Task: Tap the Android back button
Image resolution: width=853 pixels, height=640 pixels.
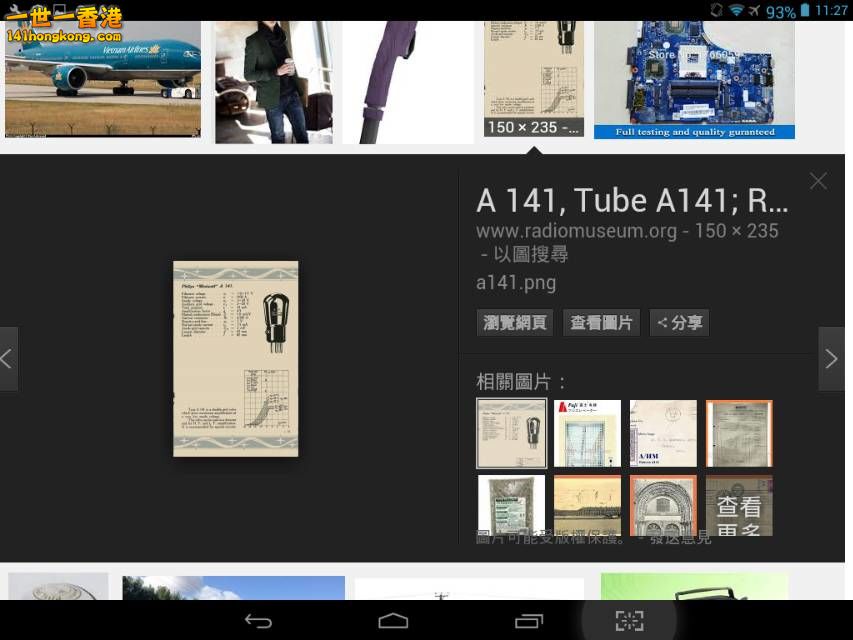Action: tap(258, 620)
